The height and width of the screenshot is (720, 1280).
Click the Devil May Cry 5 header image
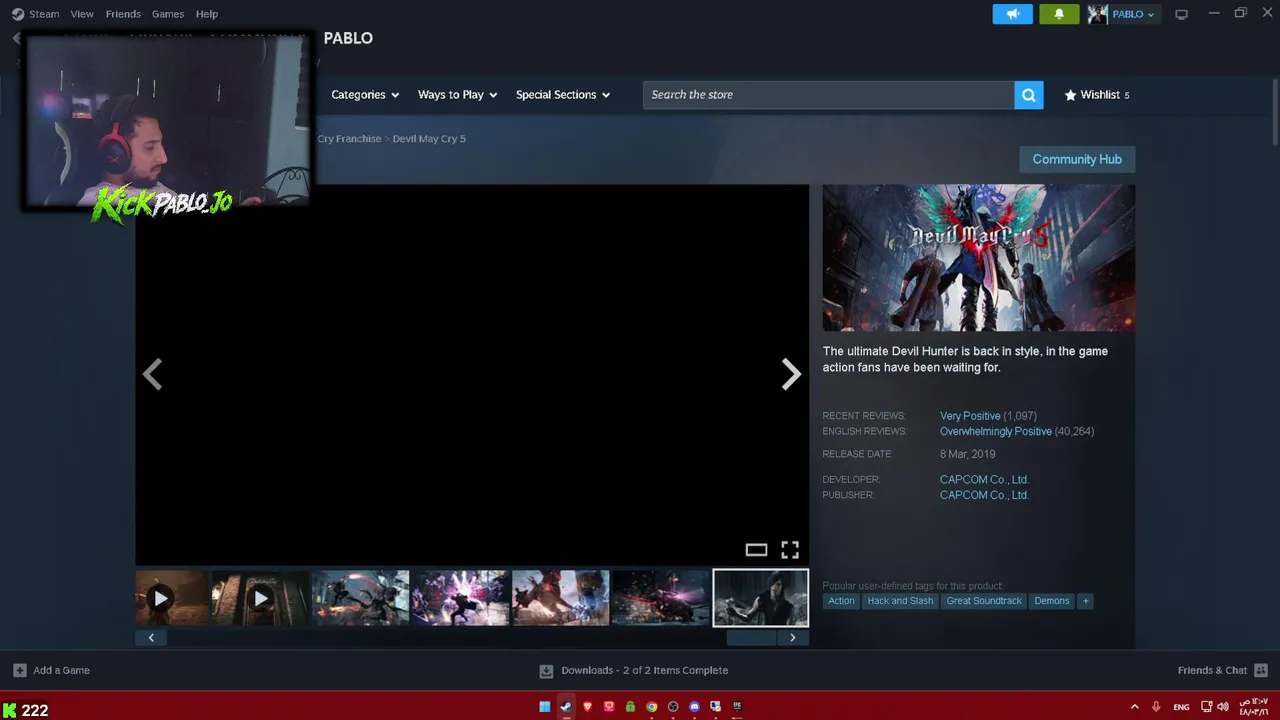(978, 258)
